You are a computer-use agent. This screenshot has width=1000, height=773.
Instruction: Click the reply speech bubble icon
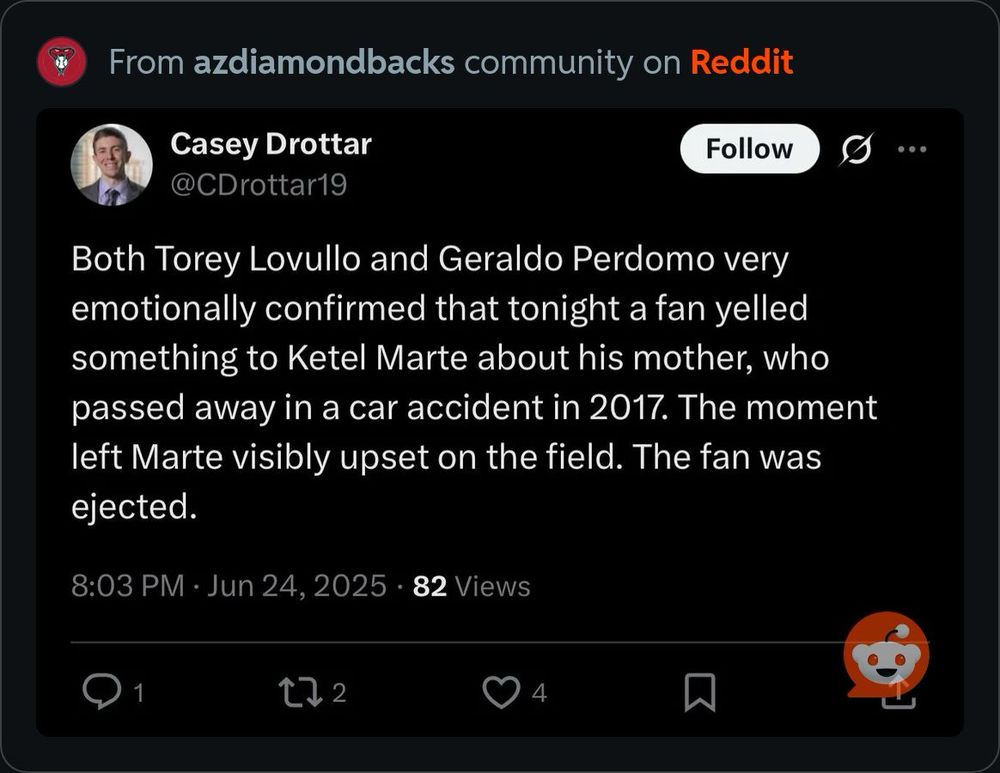101,692
